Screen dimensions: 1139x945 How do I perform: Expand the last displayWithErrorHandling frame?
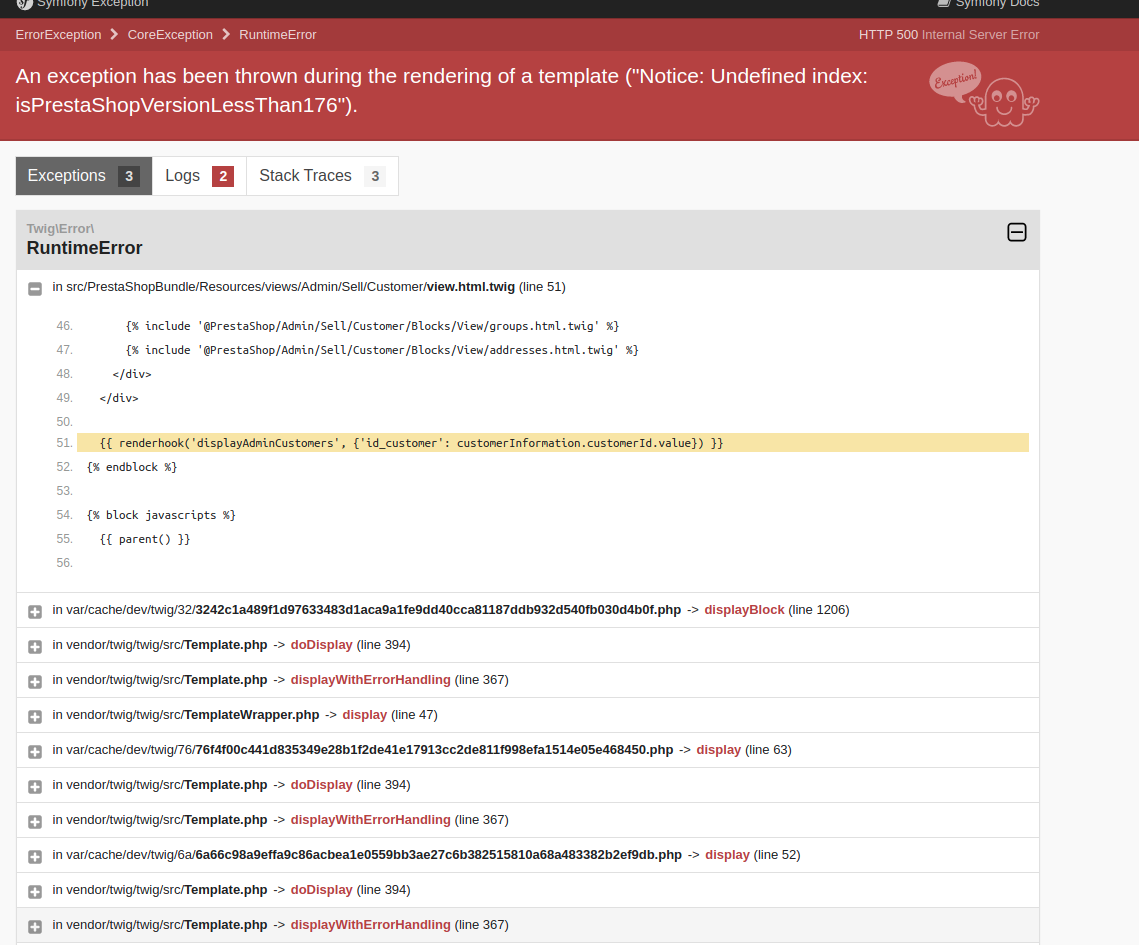[x=35, y=925]
